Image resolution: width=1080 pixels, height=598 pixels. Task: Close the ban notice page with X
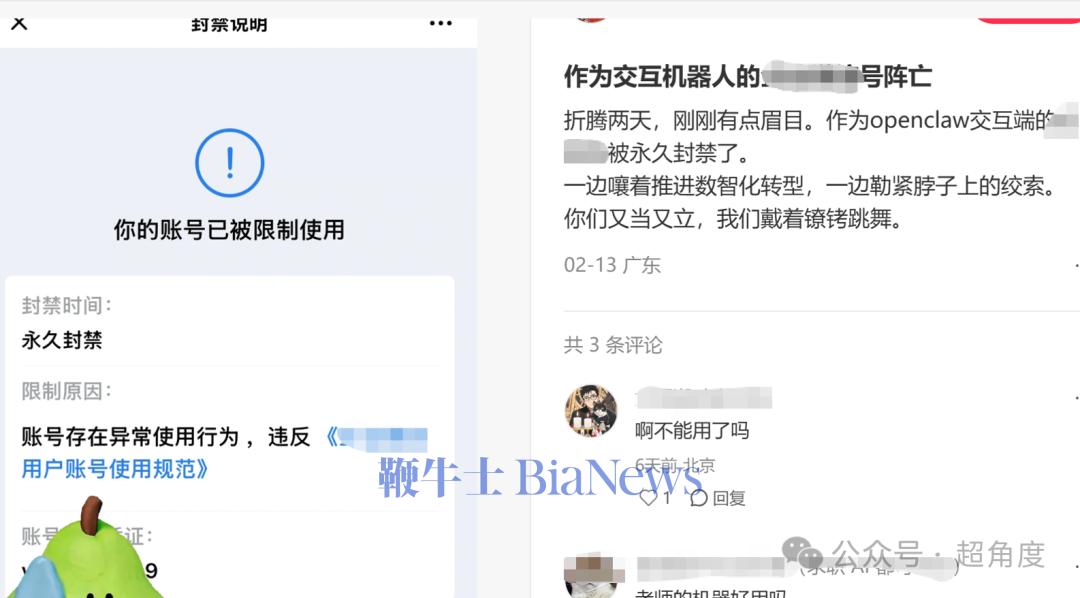tap(19, 24)
